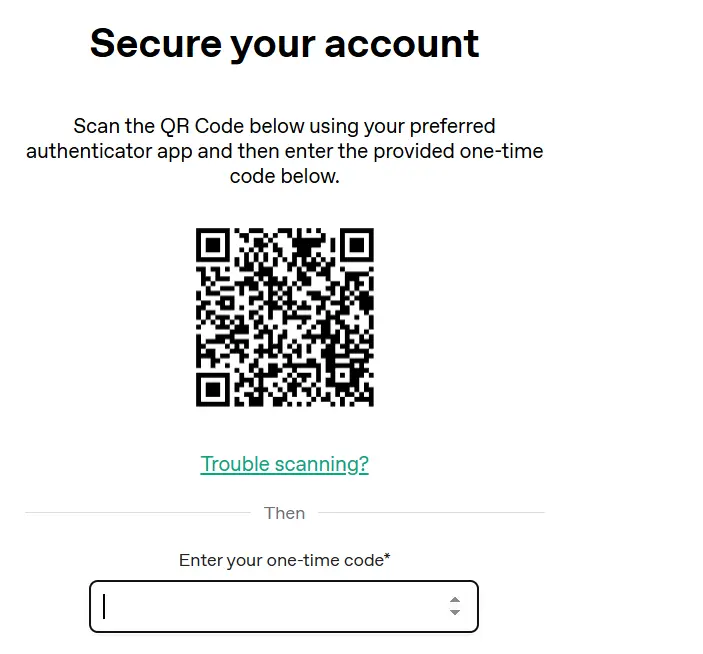Click the "Enter your one-time code*" label
This screenshot has width=703, height=654.
tap(284, 560)
